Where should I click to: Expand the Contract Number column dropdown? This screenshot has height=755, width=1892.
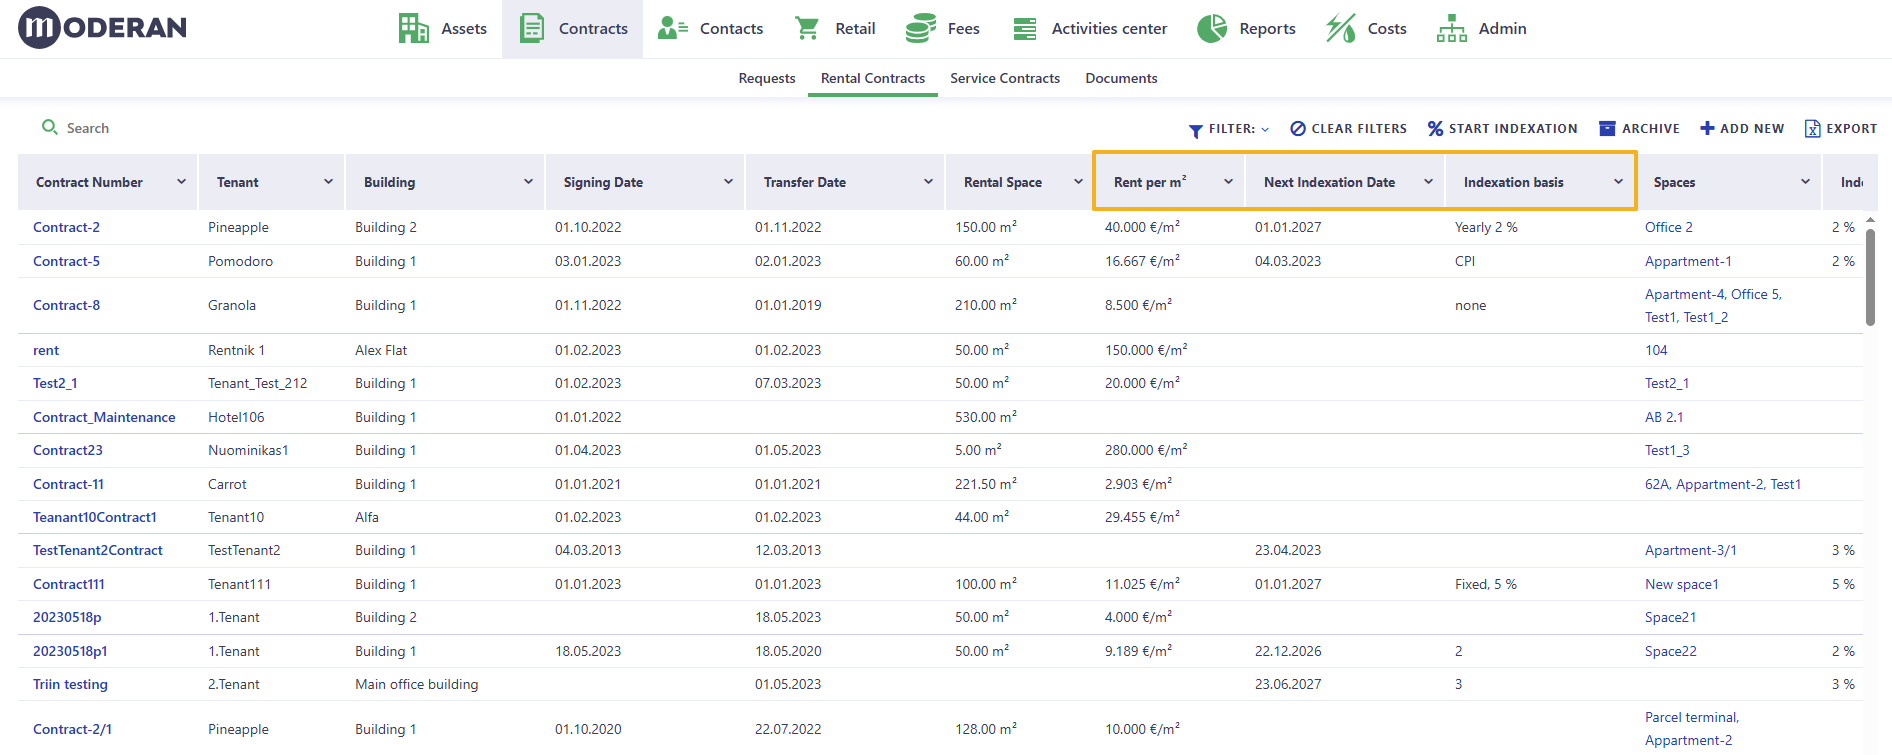pyautogui.click(x=181, y=181)
